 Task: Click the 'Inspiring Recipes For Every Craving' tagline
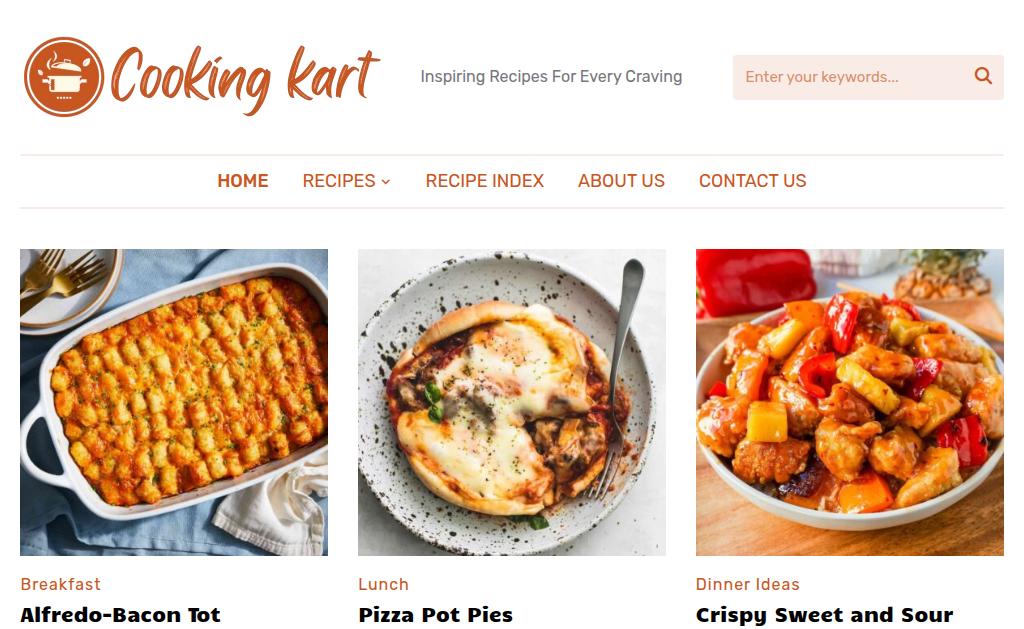(551, 77)
